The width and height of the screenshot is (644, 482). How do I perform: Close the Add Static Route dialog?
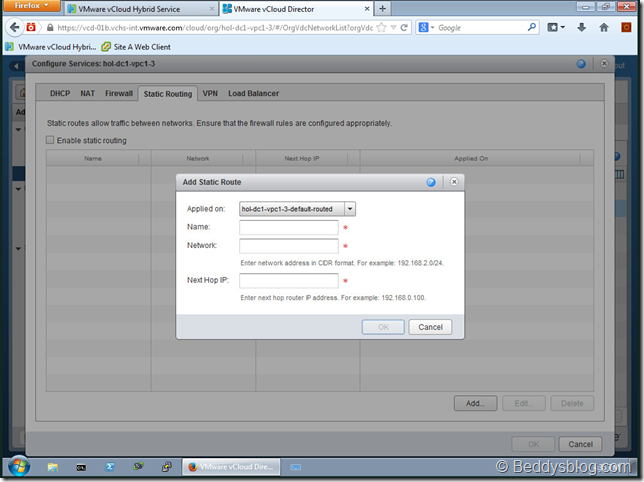[x=454, y=182]
